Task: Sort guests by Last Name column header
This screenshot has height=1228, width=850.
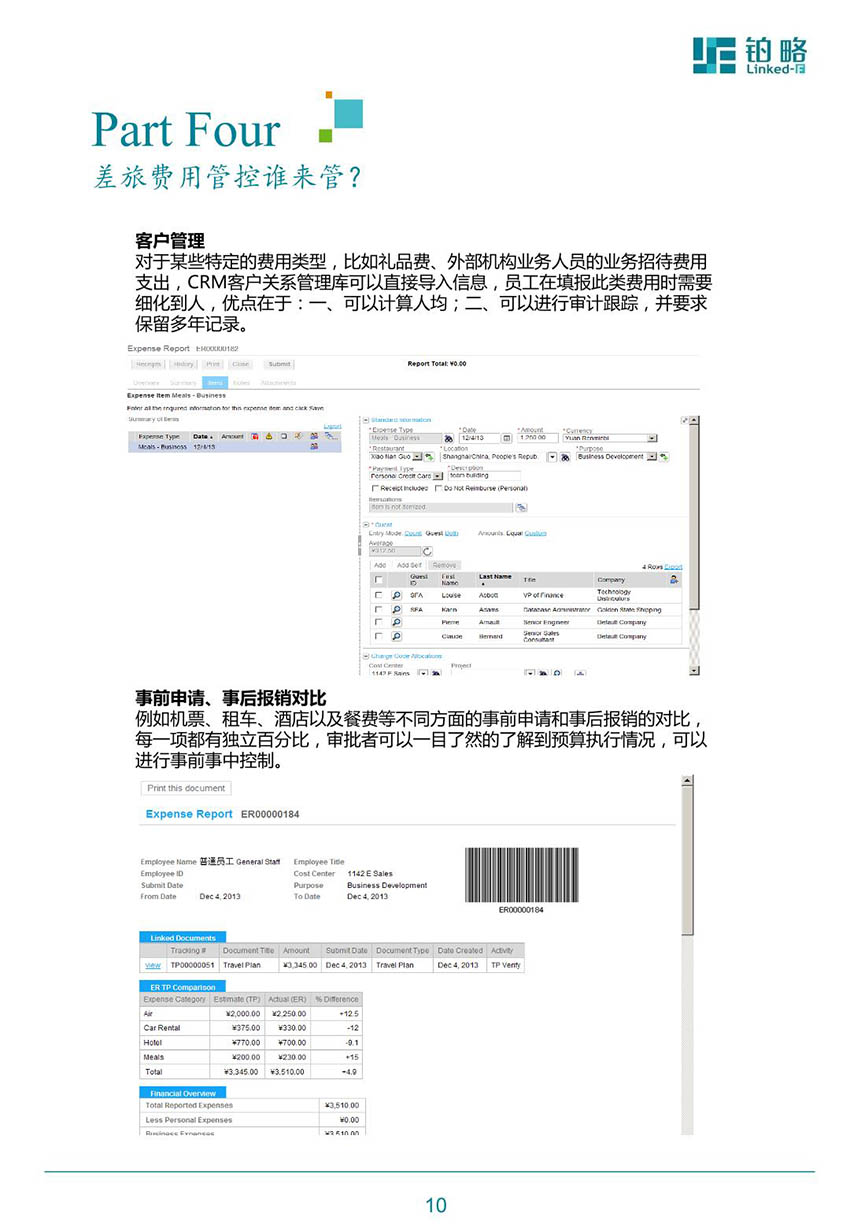Action: click(x=495, y=579)
